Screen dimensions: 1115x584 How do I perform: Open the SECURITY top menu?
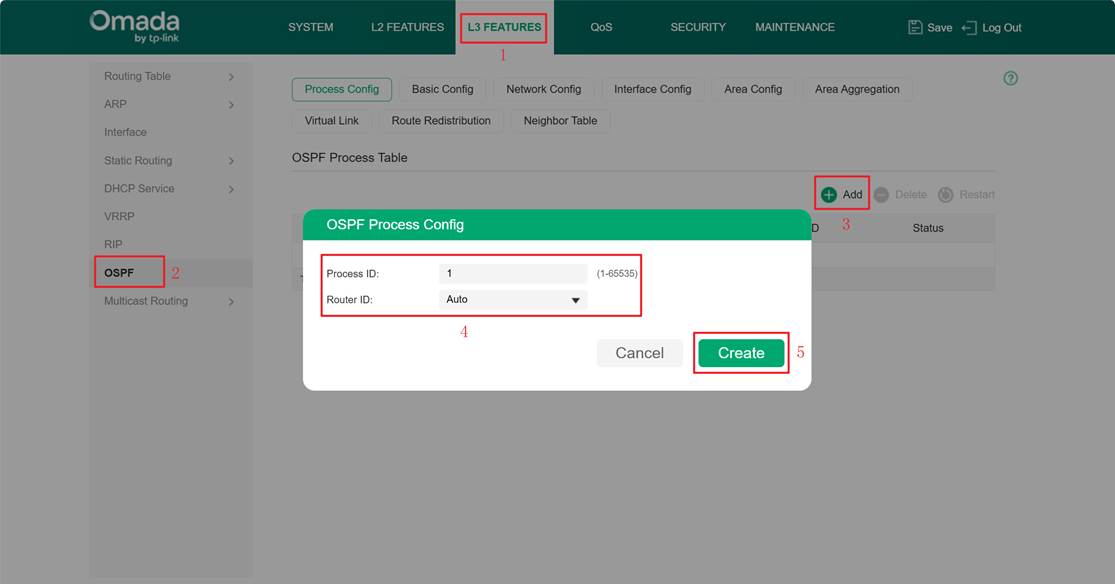click(x=698, y=27)
